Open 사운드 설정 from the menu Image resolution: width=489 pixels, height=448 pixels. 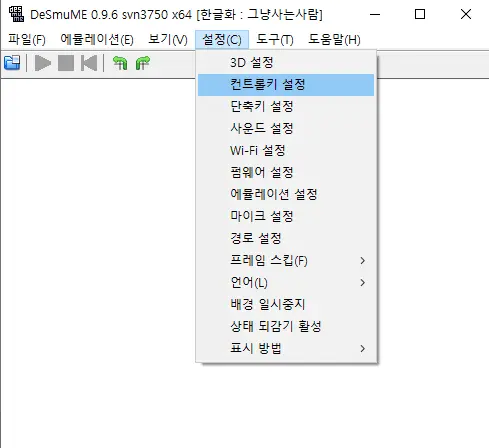(x=286, y=129)
